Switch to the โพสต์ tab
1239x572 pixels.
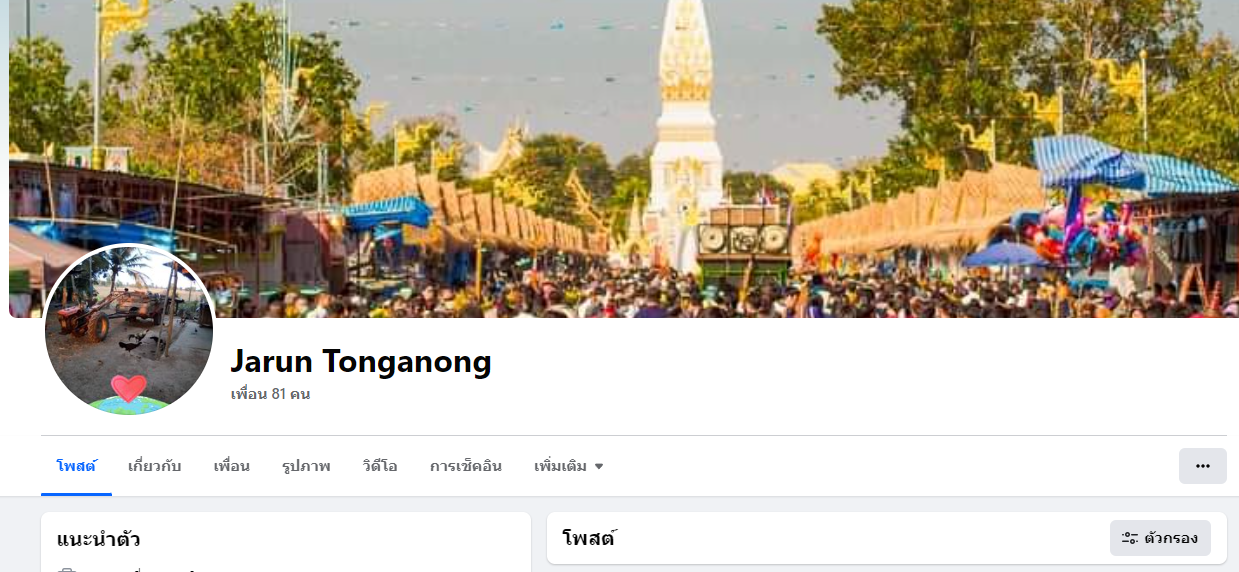point(76,466)
